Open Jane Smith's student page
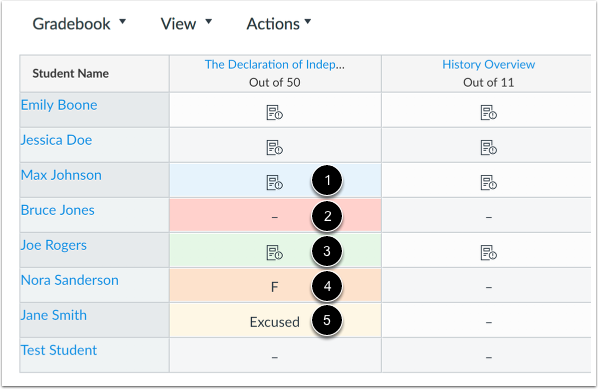 pyautogui.click(x=54, y=315)
